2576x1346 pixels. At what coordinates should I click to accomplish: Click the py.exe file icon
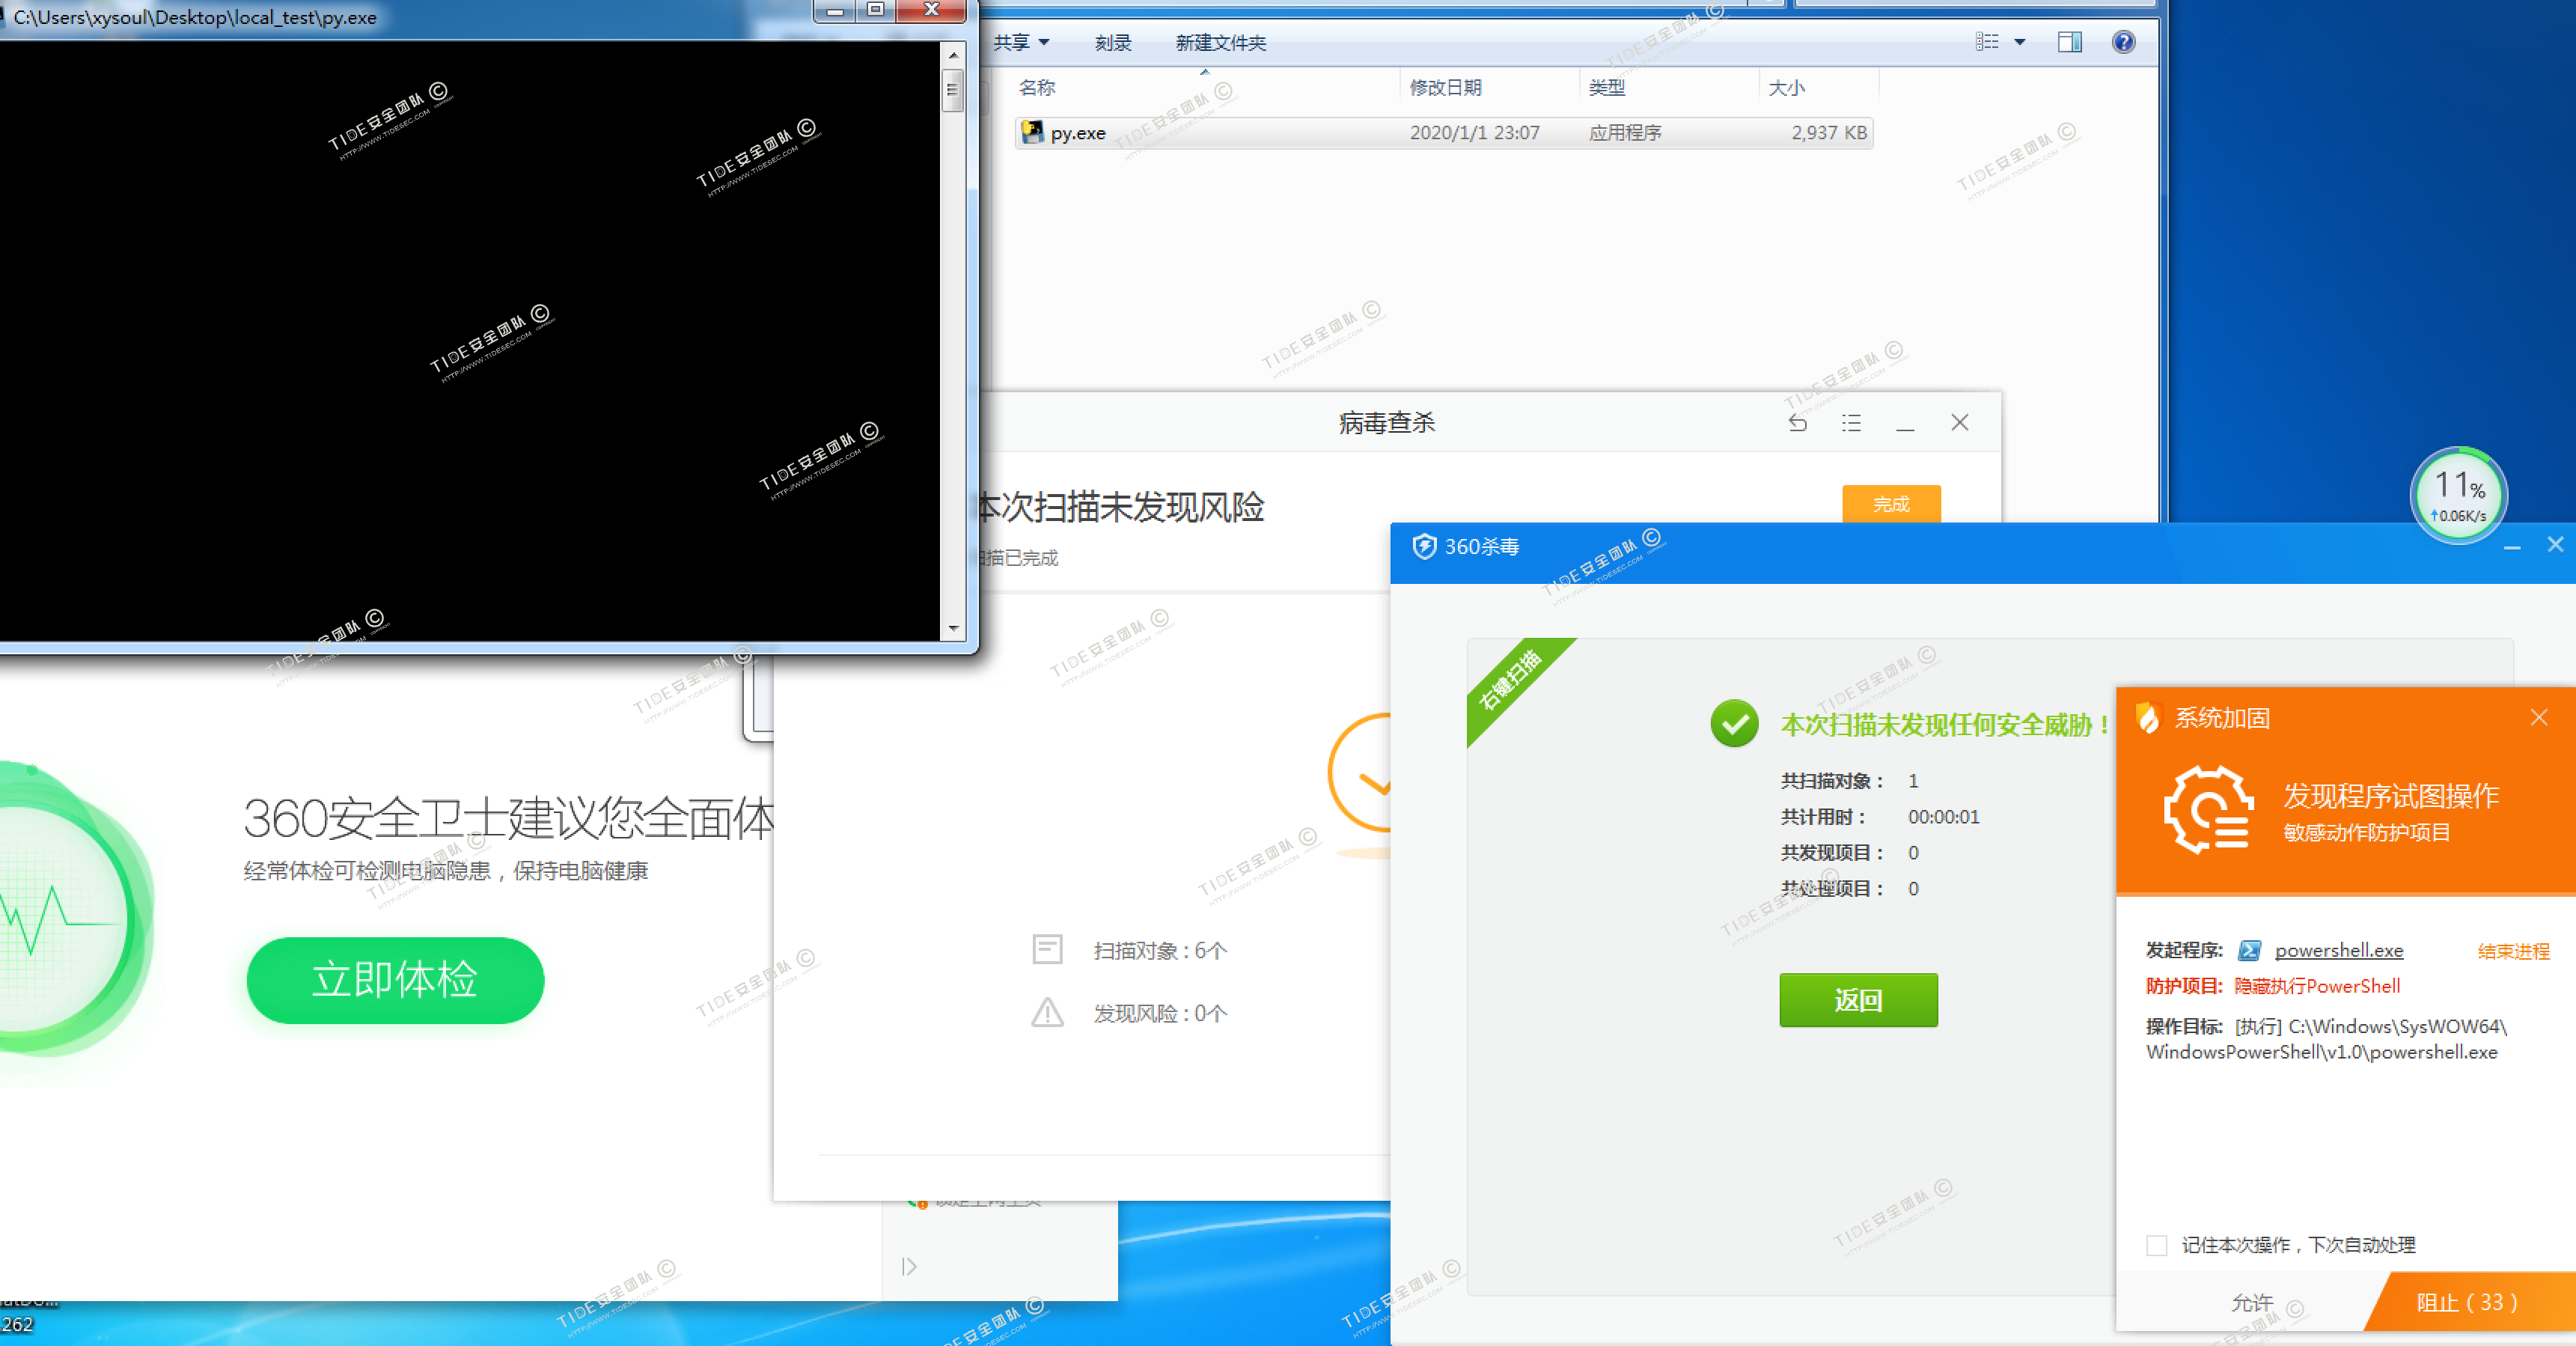pos(1031,132)
